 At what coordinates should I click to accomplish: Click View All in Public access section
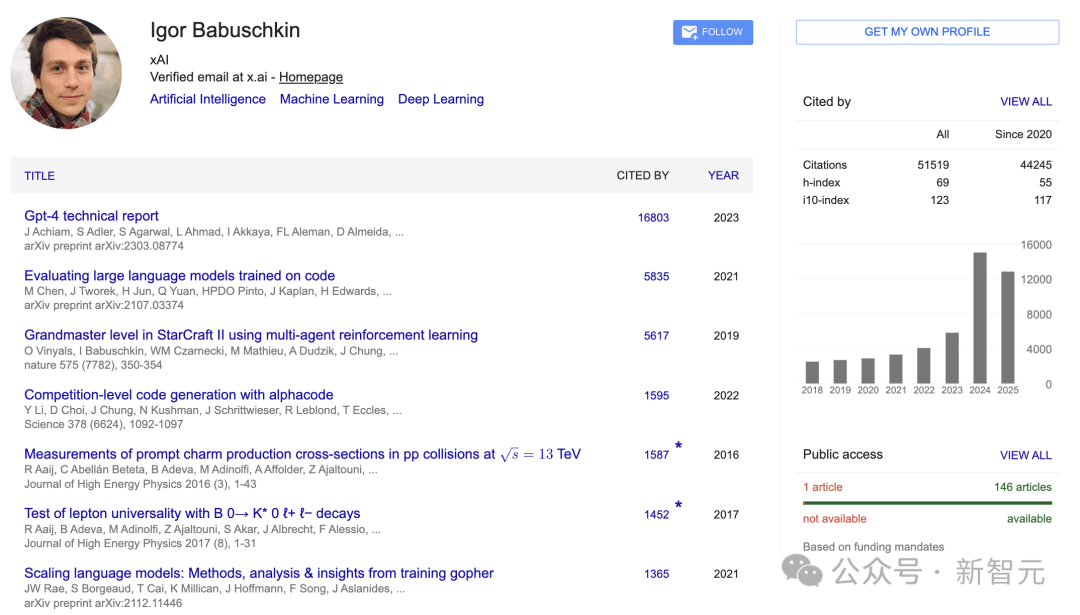click(x=1026, y=455)
